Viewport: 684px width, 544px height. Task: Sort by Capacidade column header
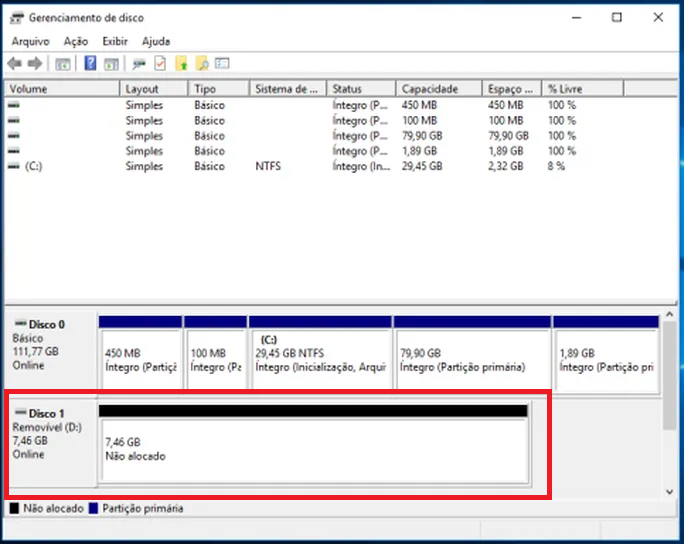[x=439, y=89]
